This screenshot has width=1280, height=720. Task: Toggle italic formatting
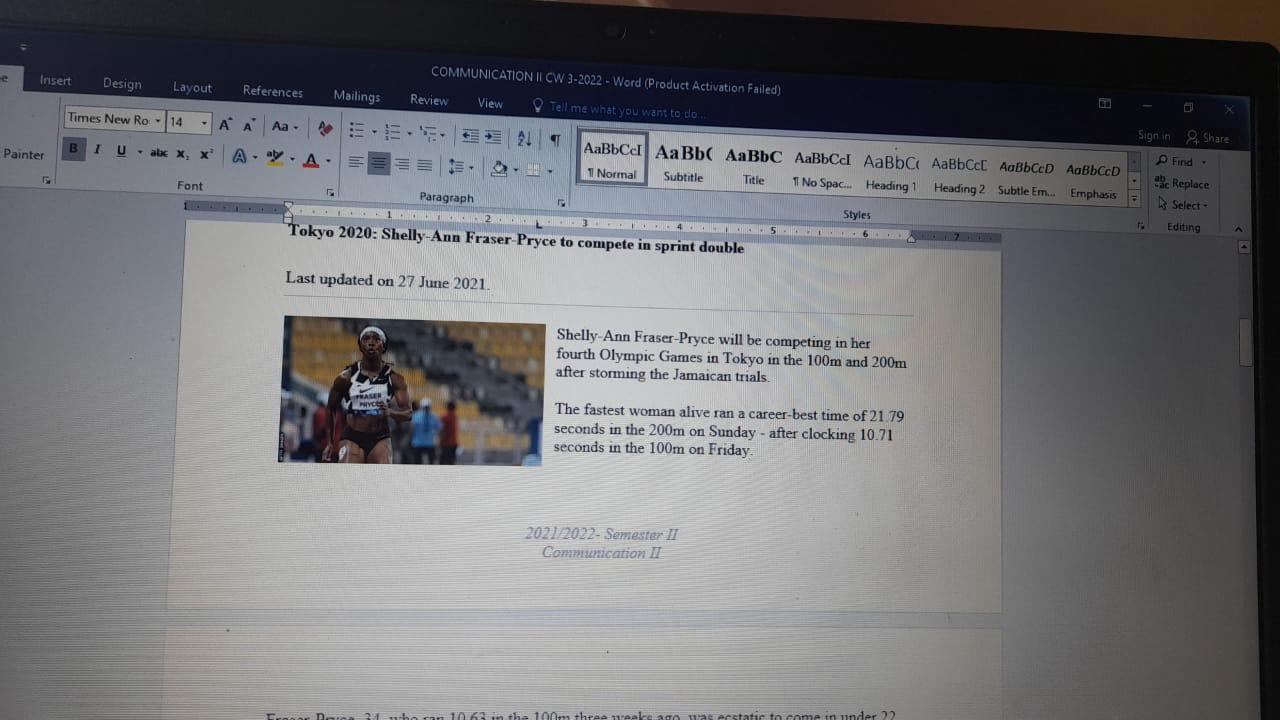pos(97,150)
